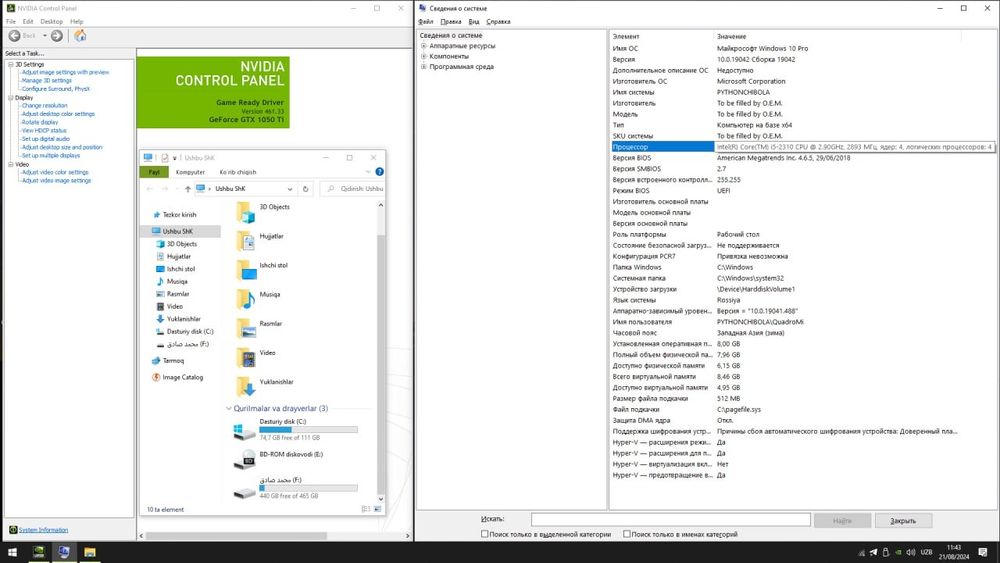The height and width of the screenshot is (563, 1000).
Task: Open Manage 3D settings
Action: point(47,80)
